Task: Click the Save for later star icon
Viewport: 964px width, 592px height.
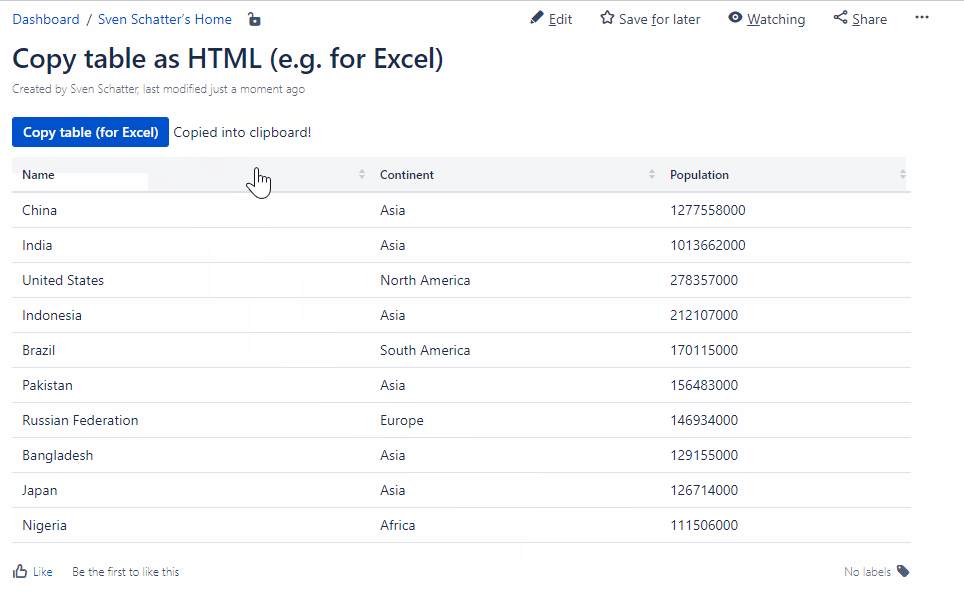Action: (607, 18)
